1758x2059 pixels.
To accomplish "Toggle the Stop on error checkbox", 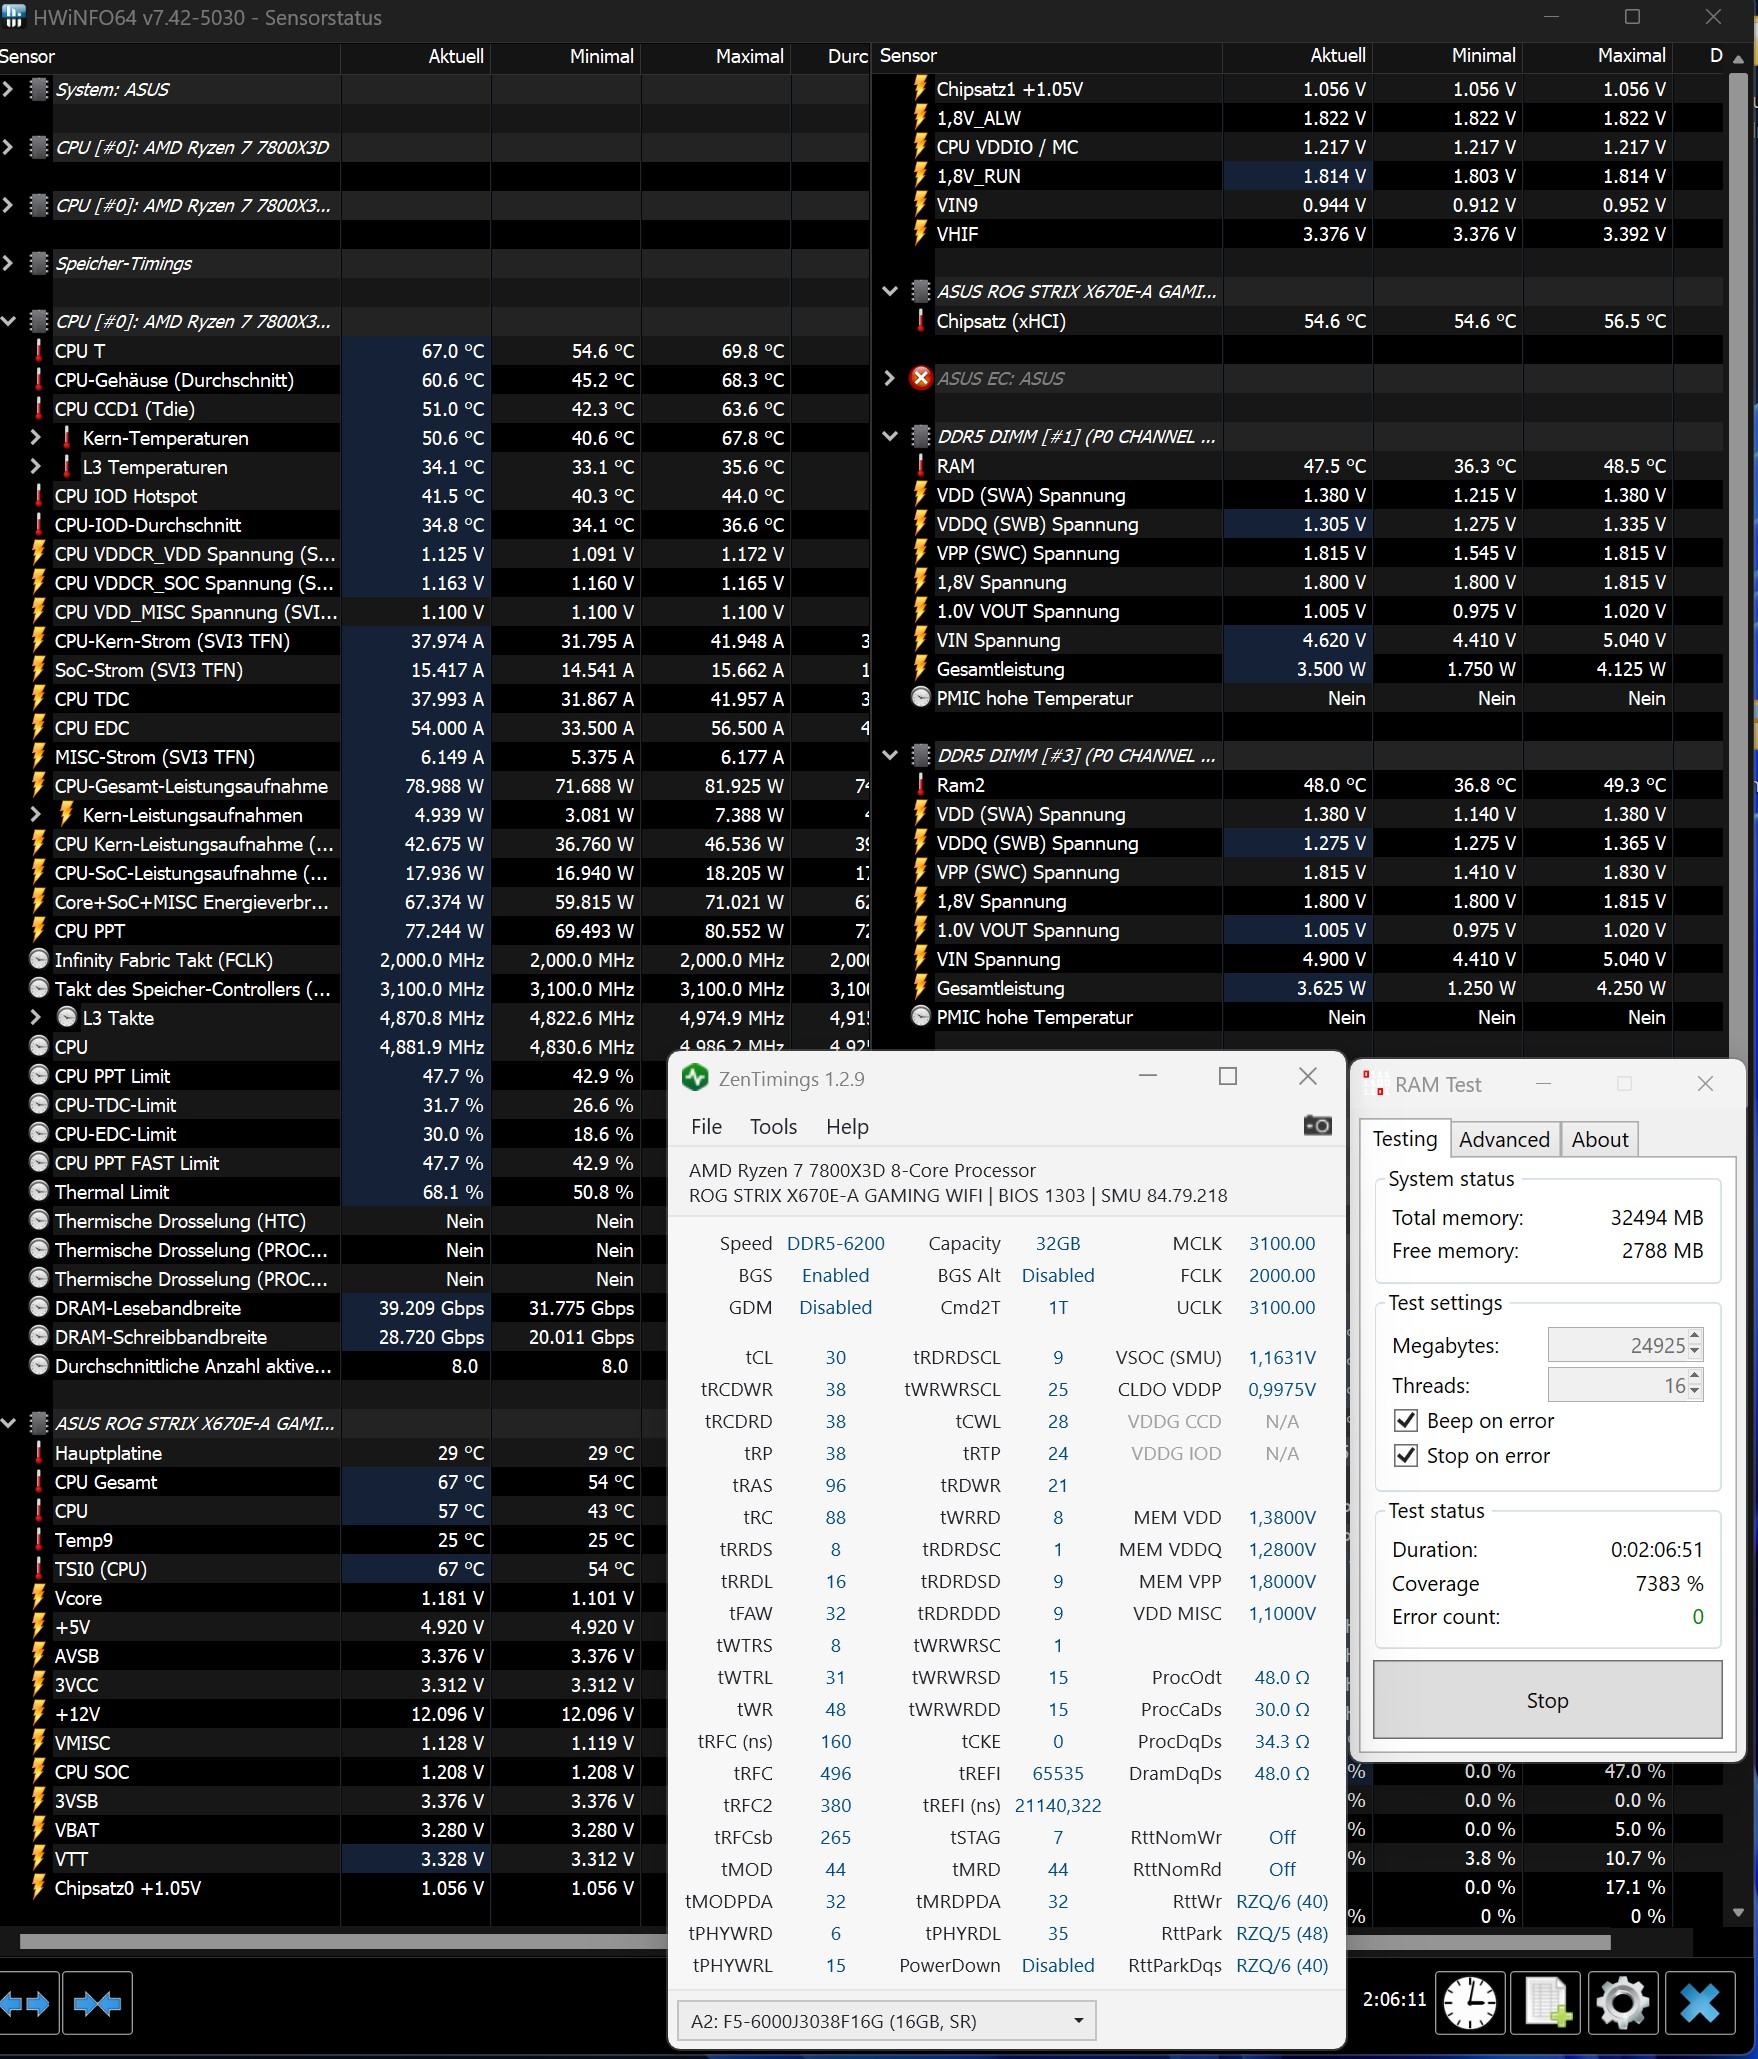I will pos(1405,1455).
